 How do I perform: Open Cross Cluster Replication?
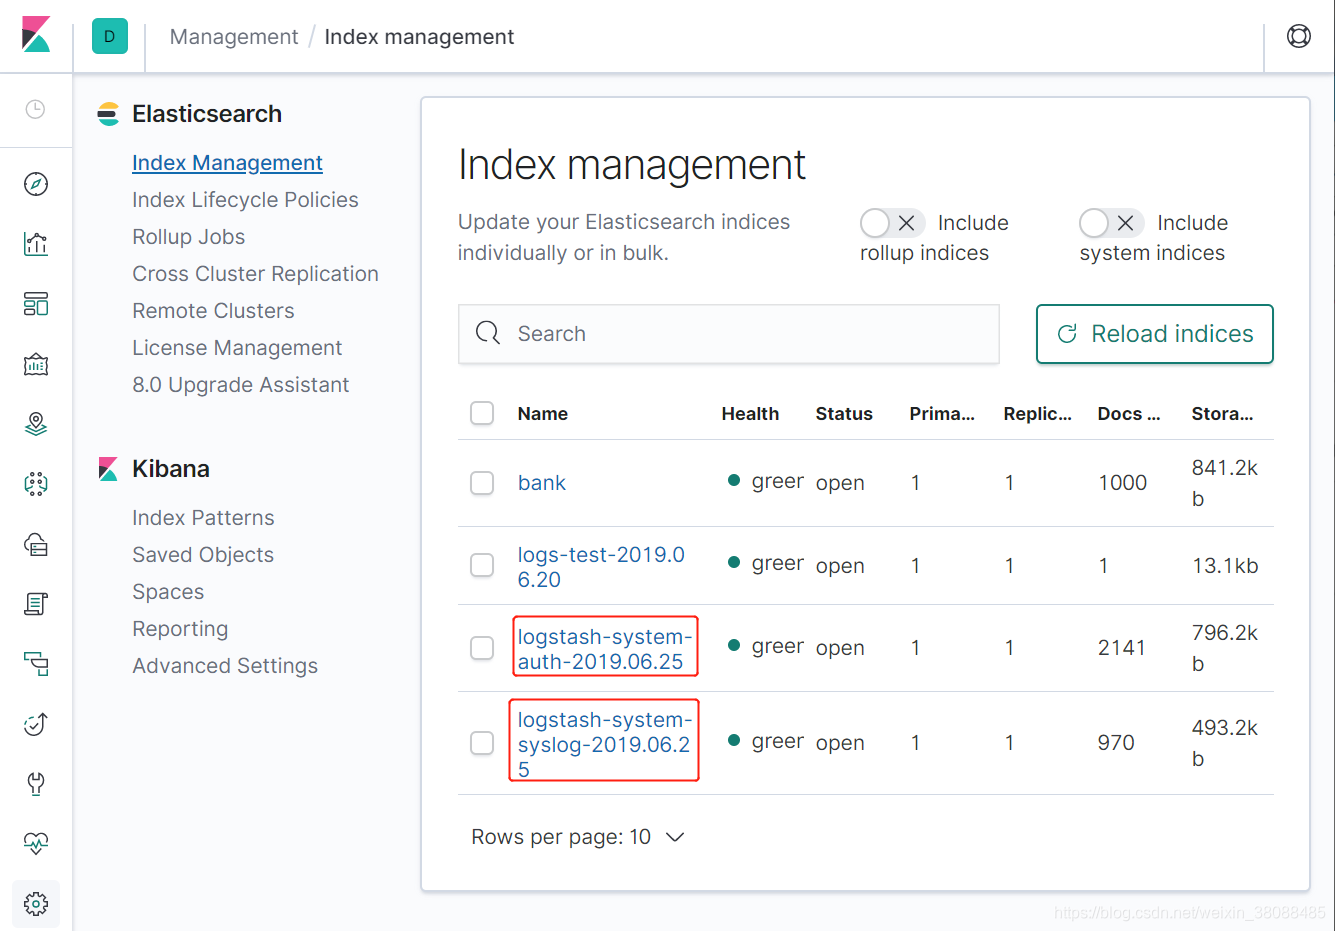click(x=255, y=274)
